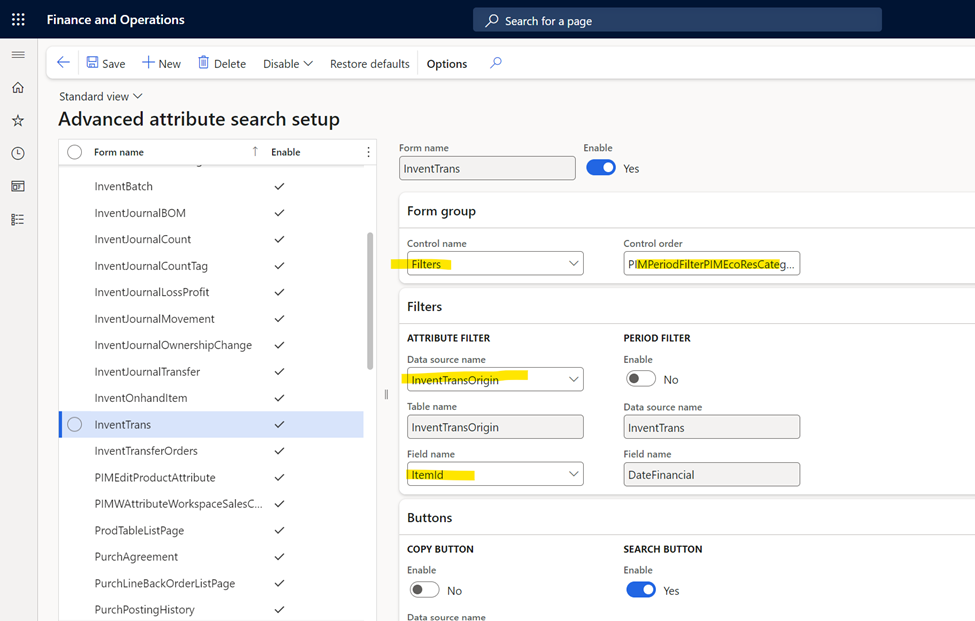Open the Field name ItemId dropdown
This screenshot has width=975, height=621.
point(495,474)
